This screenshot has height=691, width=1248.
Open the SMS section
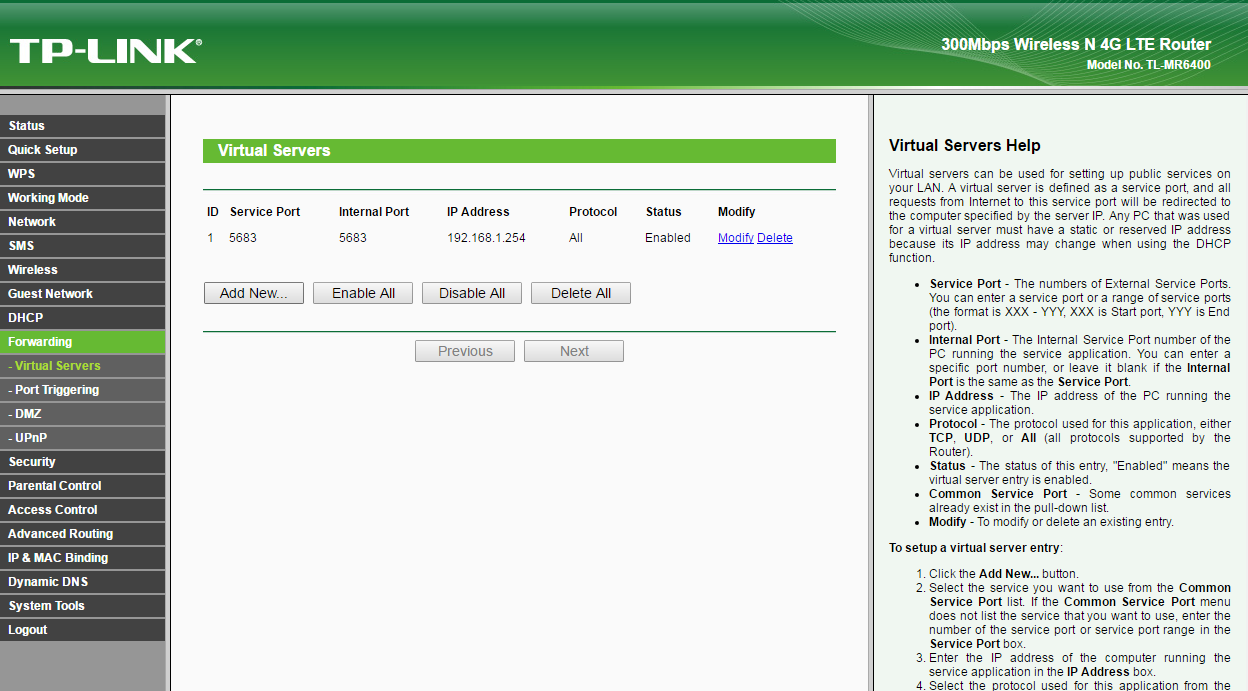pos(83,246)
